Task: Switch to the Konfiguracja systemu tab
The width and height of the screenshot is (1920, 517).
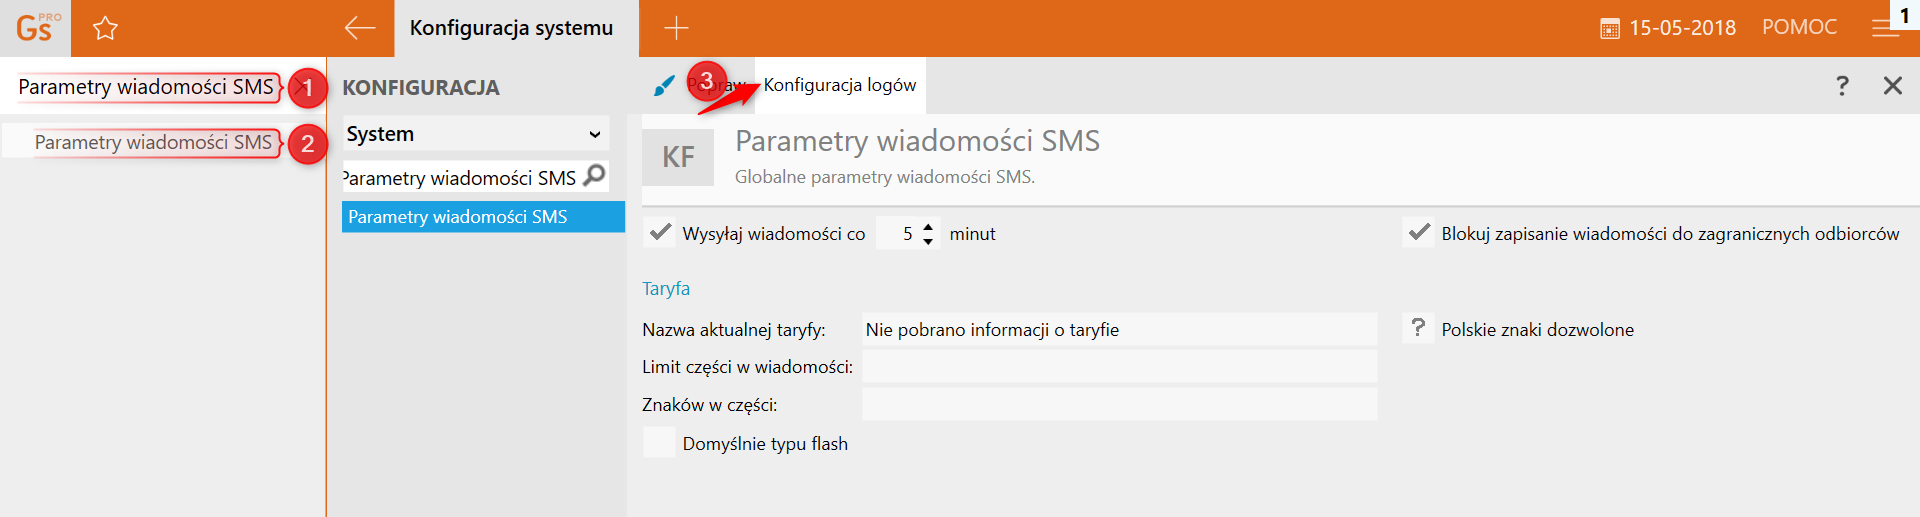Action: click(x=511, y=28)
